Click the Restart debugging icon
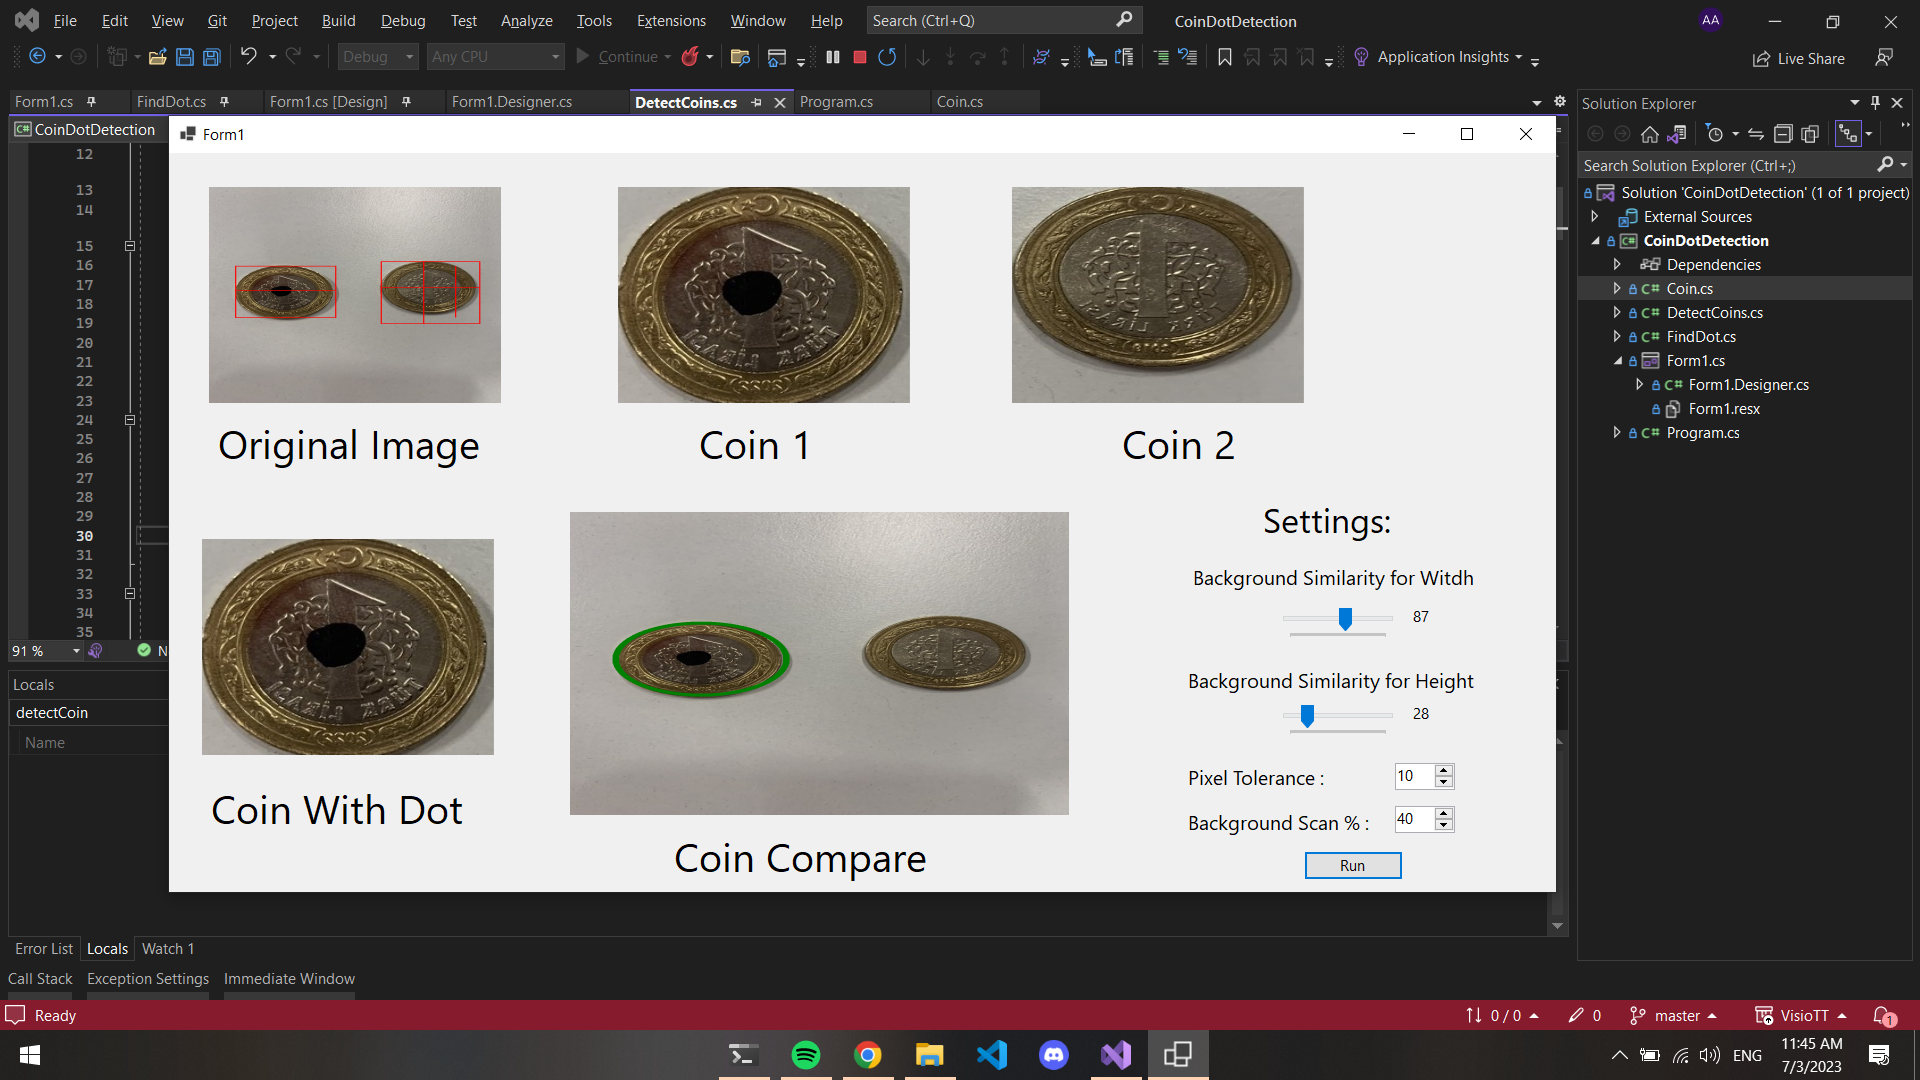This screenshot has width=1920, height=1080. coord(887,57)
